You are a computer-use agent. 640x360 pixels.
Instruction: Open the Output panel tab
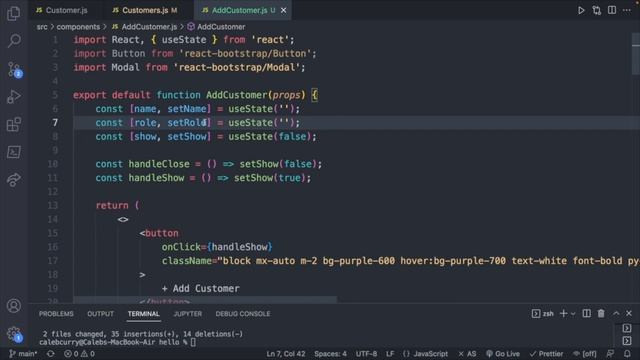tap(100, 313)
